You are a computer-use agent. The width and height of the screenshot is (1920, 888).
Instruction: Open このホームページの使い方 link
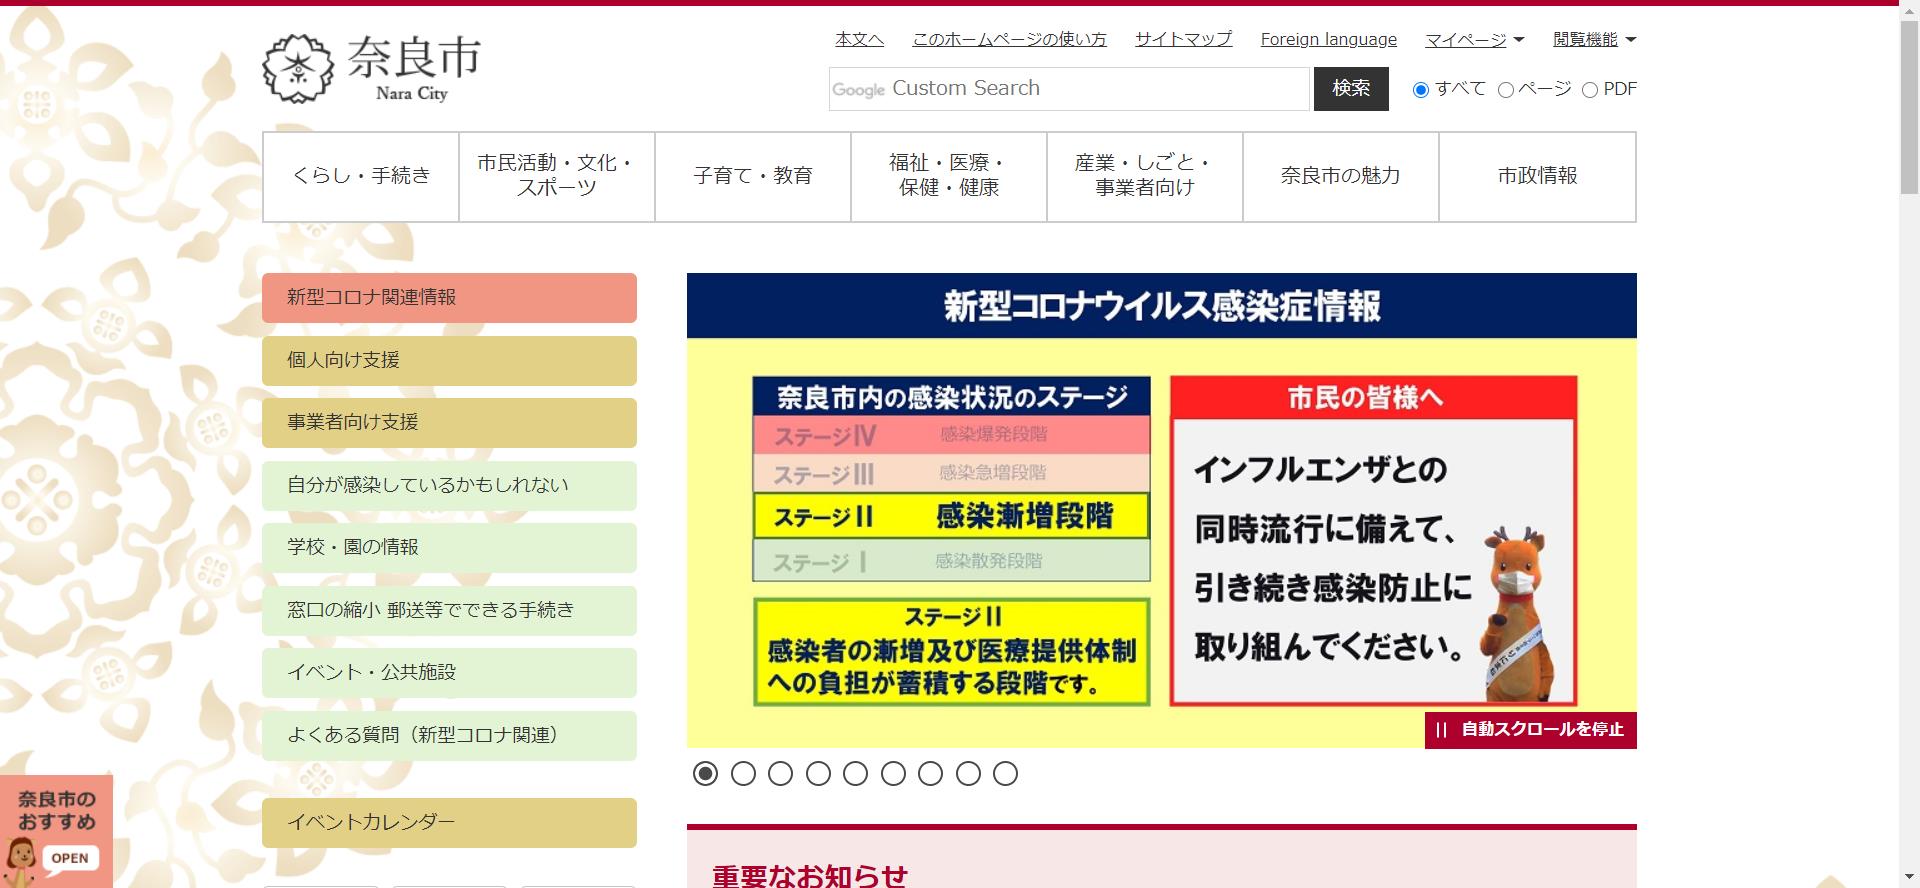click(1010, 39)
